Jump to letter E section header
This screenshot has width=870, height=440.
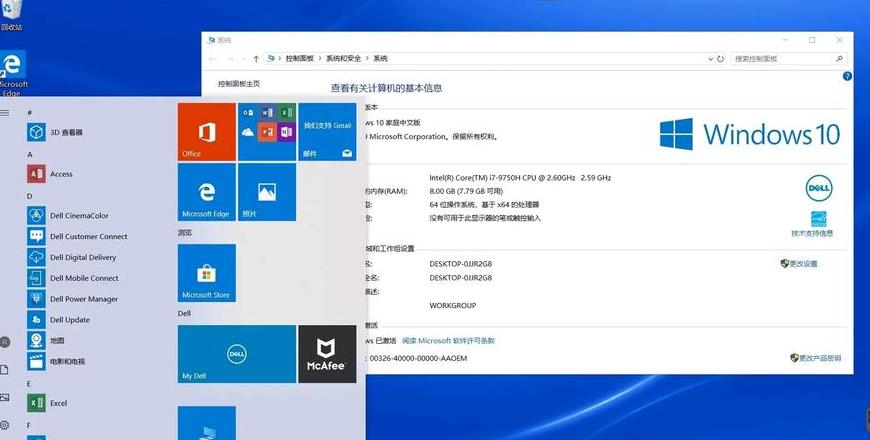pyautogui.click(x=29, y=384)
